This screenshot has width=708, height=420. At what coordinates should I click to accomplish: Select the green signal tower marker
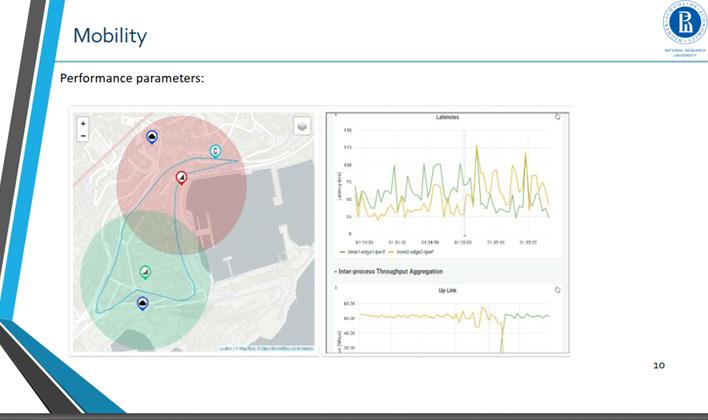pos(145,272)
